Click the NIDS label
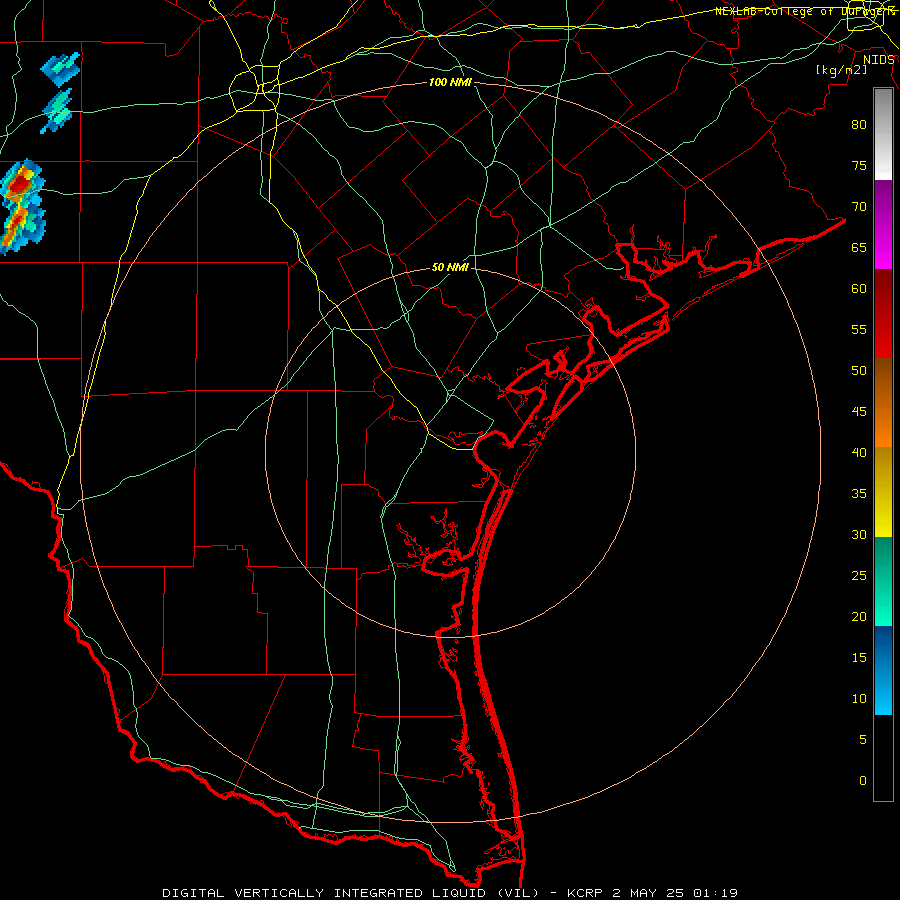The image size is (900, 900). point(878,60)
